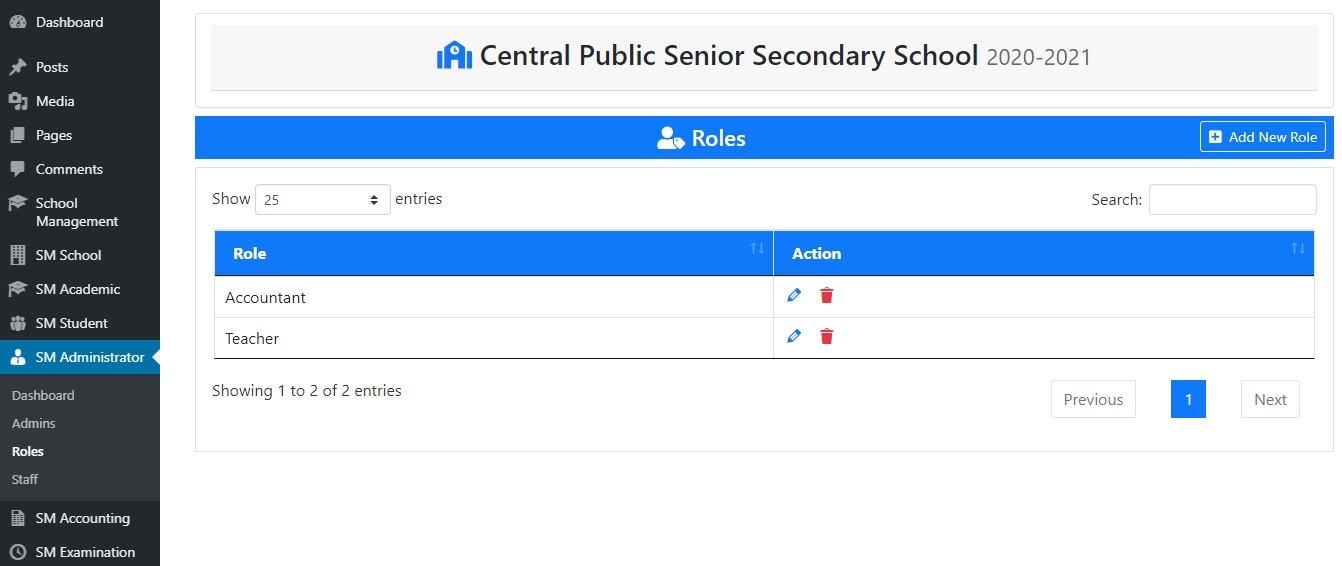Delete the Accountant role via trash icon

pos(827,295)
